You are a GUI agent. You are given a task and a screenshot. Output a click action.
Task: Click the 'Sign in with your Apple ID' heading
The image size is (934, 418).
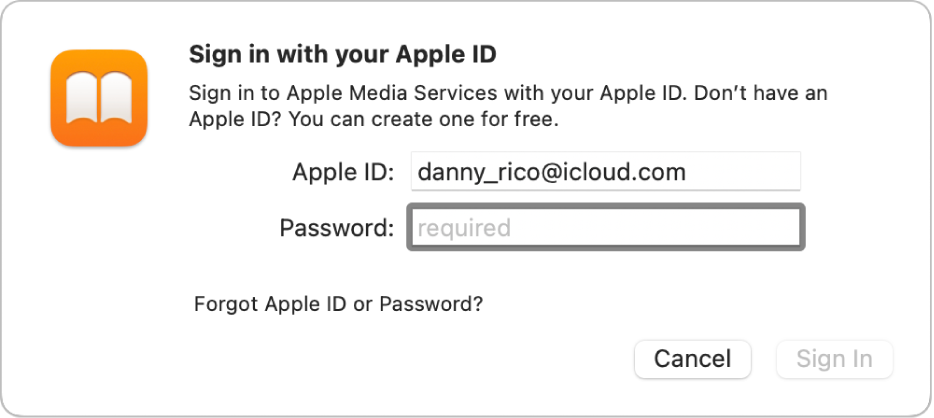[343, 53]
